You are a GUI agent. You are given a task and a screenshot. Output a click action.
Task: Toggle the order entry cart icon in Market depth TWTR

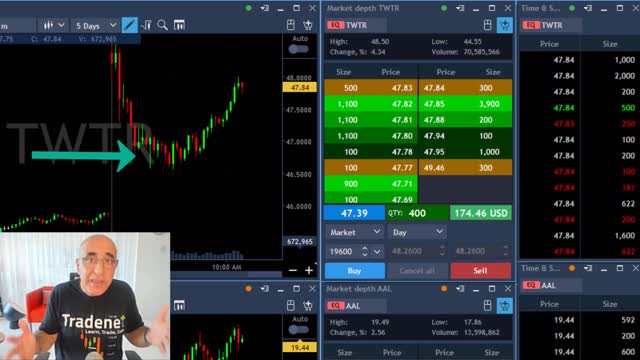click(504, 25)
